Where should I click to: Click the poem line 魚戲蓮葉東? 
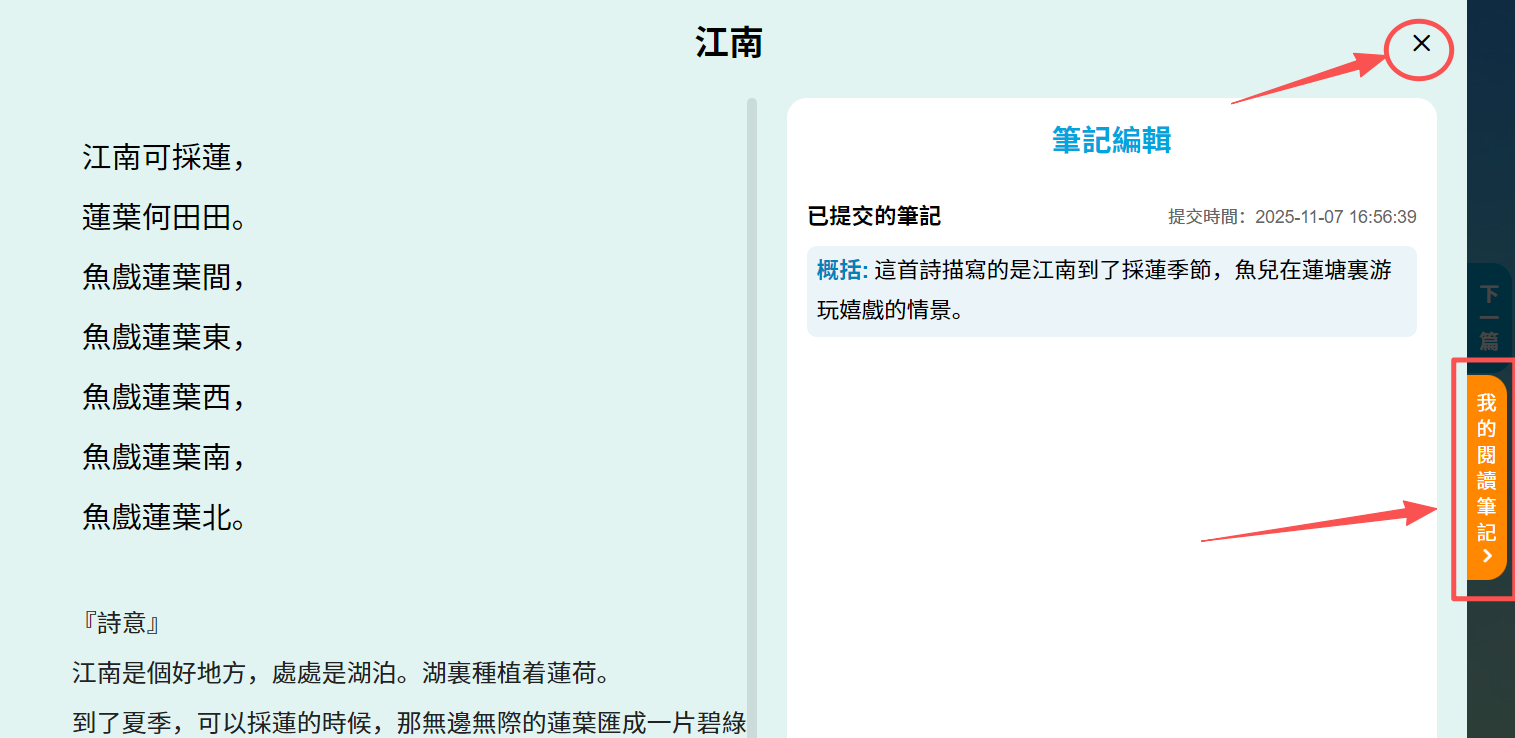163,338
